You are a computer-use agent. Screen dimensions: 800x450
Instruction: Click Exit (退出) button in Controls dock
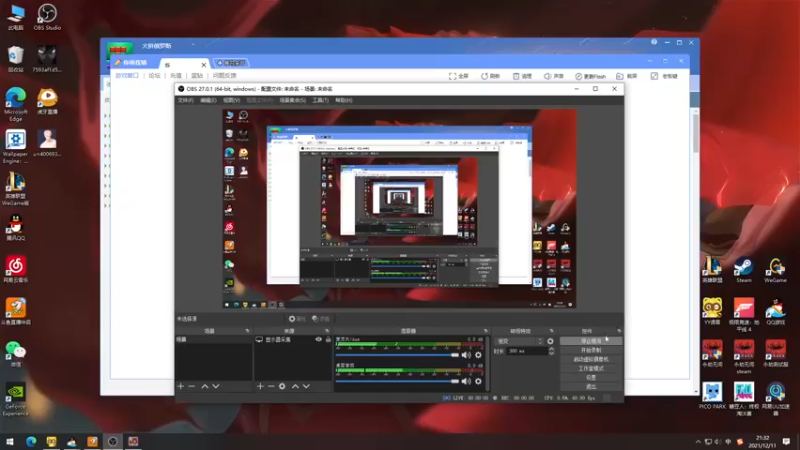coord(591,387)
